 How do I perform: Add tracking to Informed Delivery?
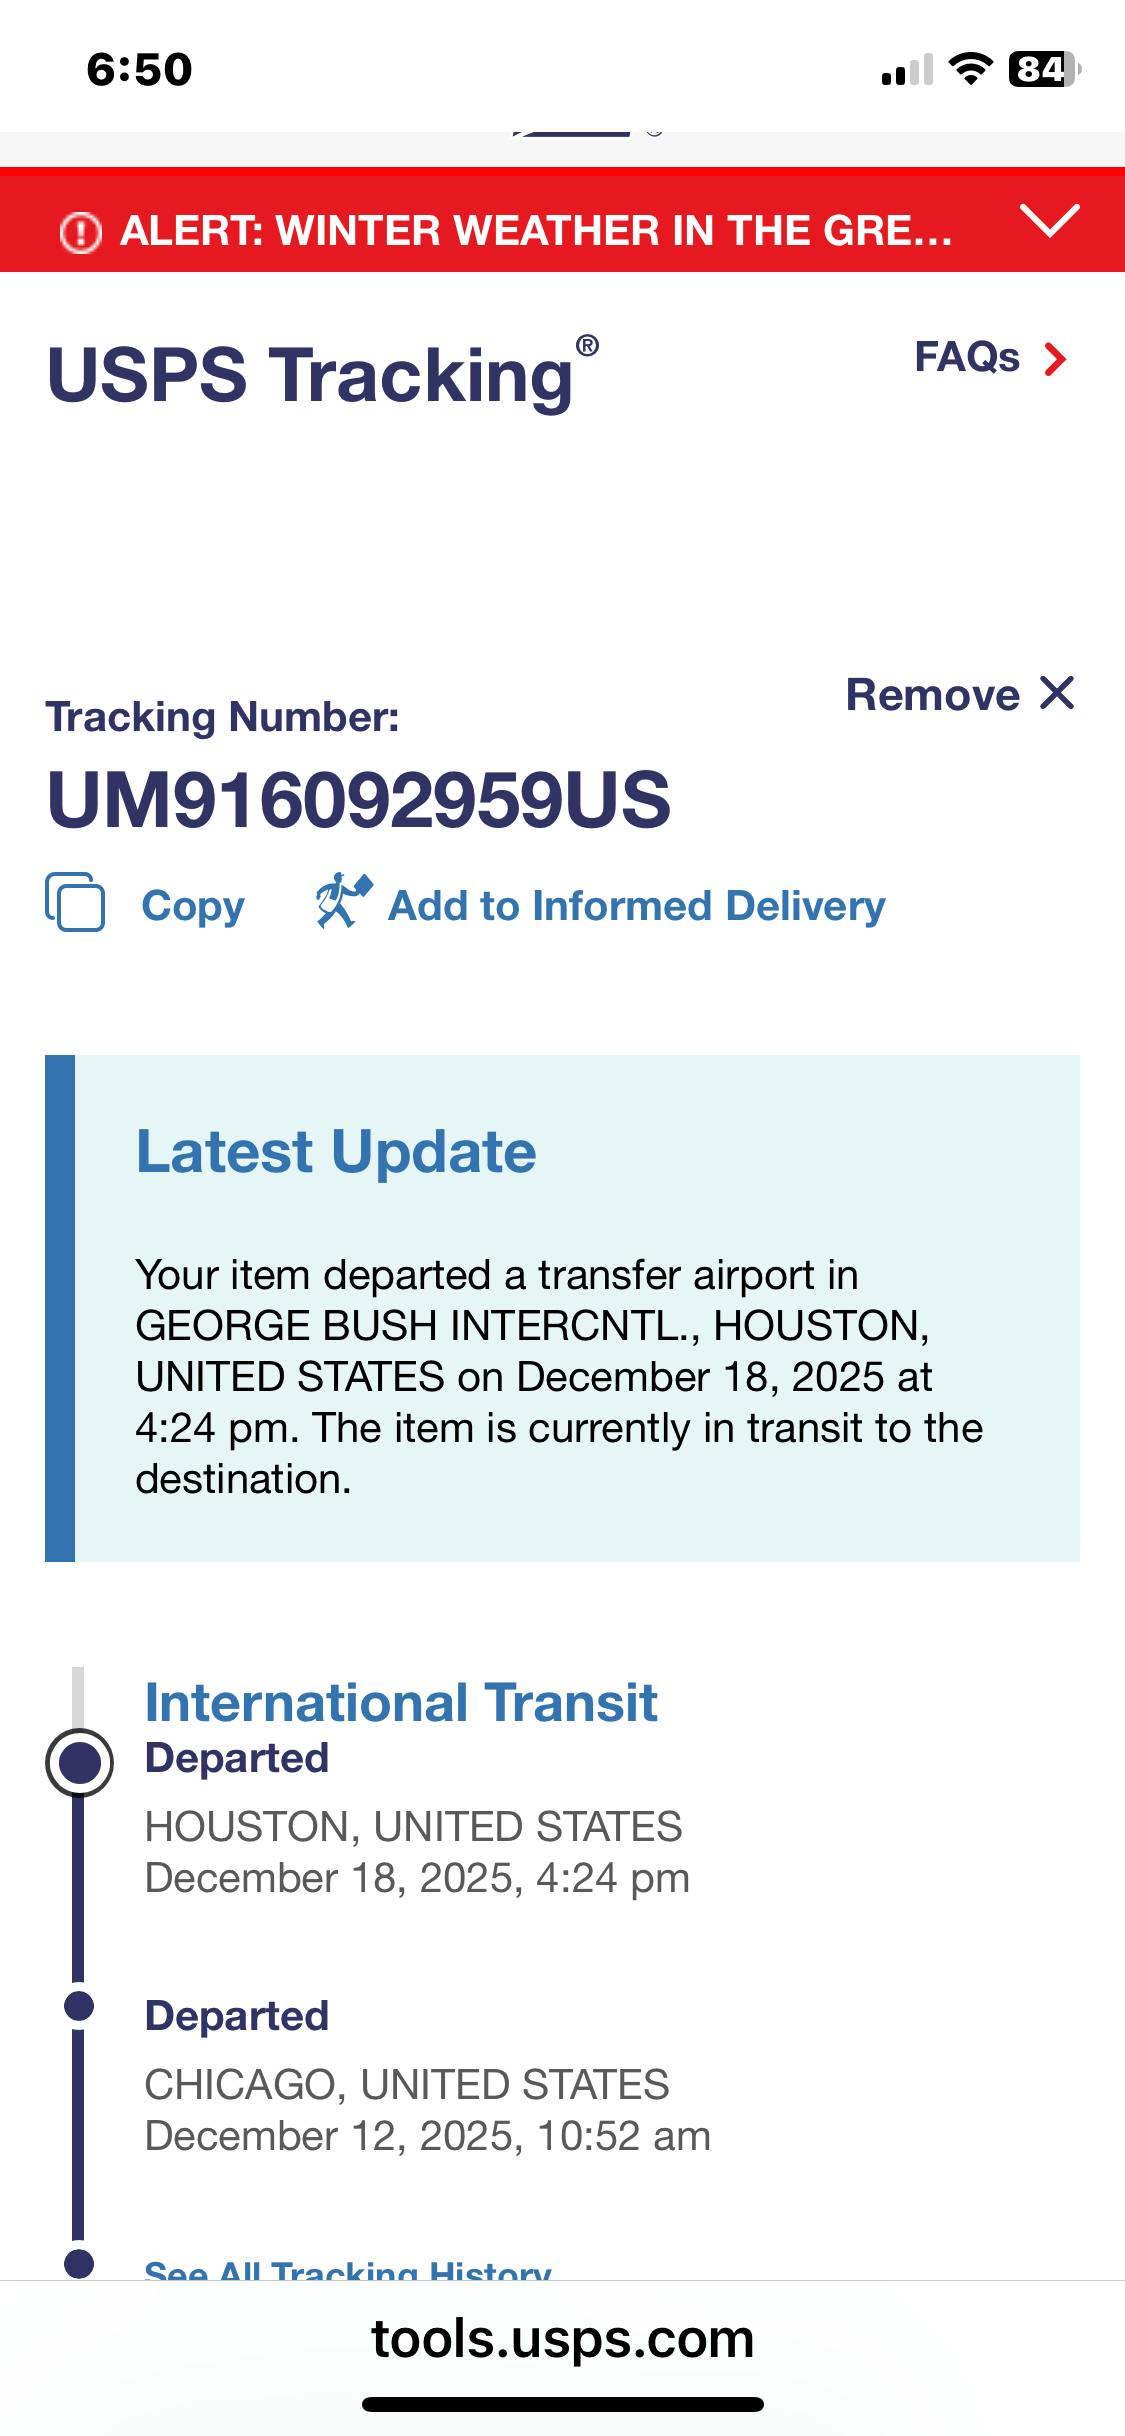[636, 906]
